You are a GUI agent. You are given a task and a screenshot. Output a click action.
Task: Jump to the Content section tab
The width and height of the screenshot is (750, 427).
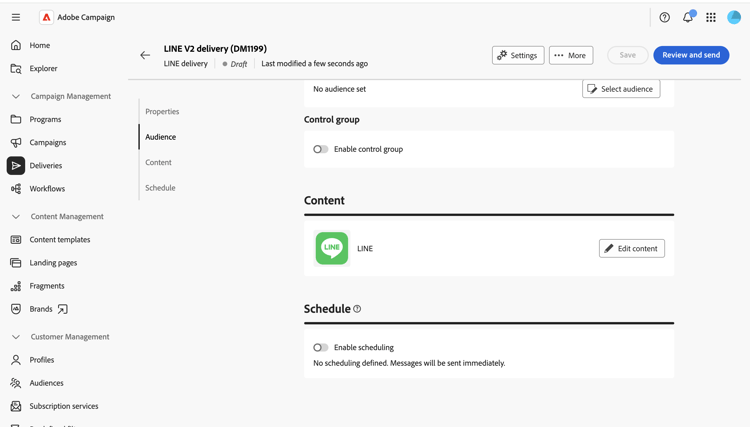[158, 162]
